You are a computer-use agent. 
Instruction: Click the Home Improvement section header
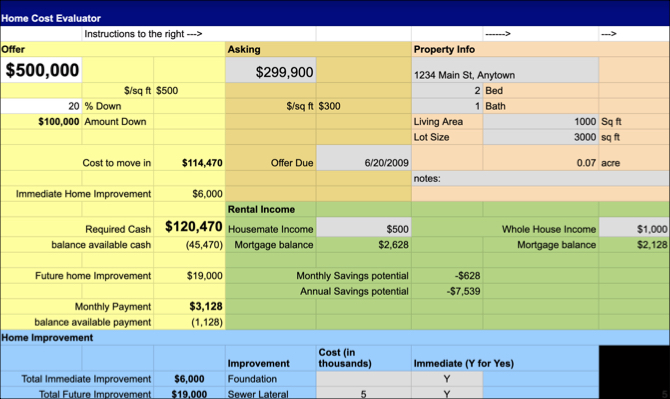(x=47, y=337)
